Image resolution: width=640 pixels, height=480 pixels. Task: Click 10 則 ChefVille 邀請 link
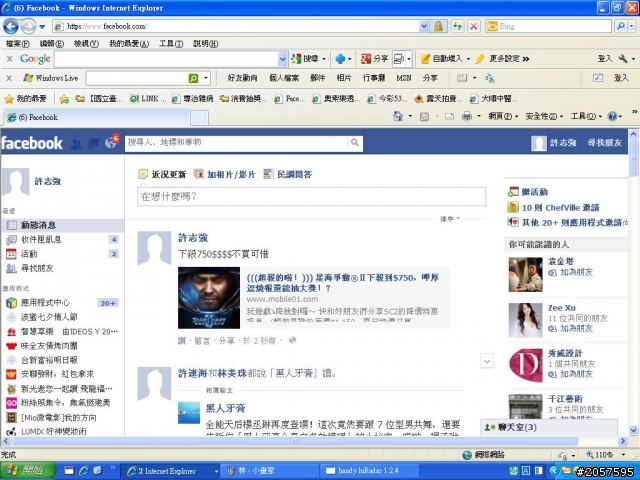[560, 208]
